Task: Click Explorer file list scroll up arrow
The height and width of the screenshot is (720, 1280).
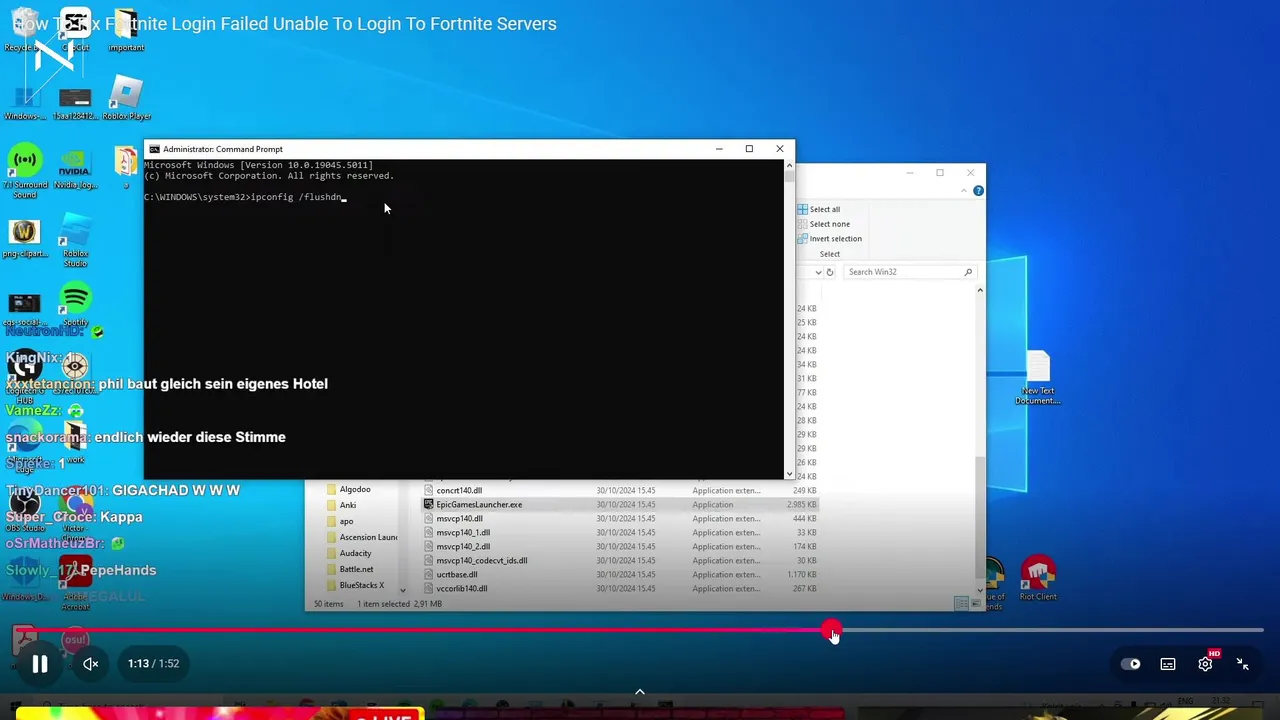Action: [x=980, y=291]
